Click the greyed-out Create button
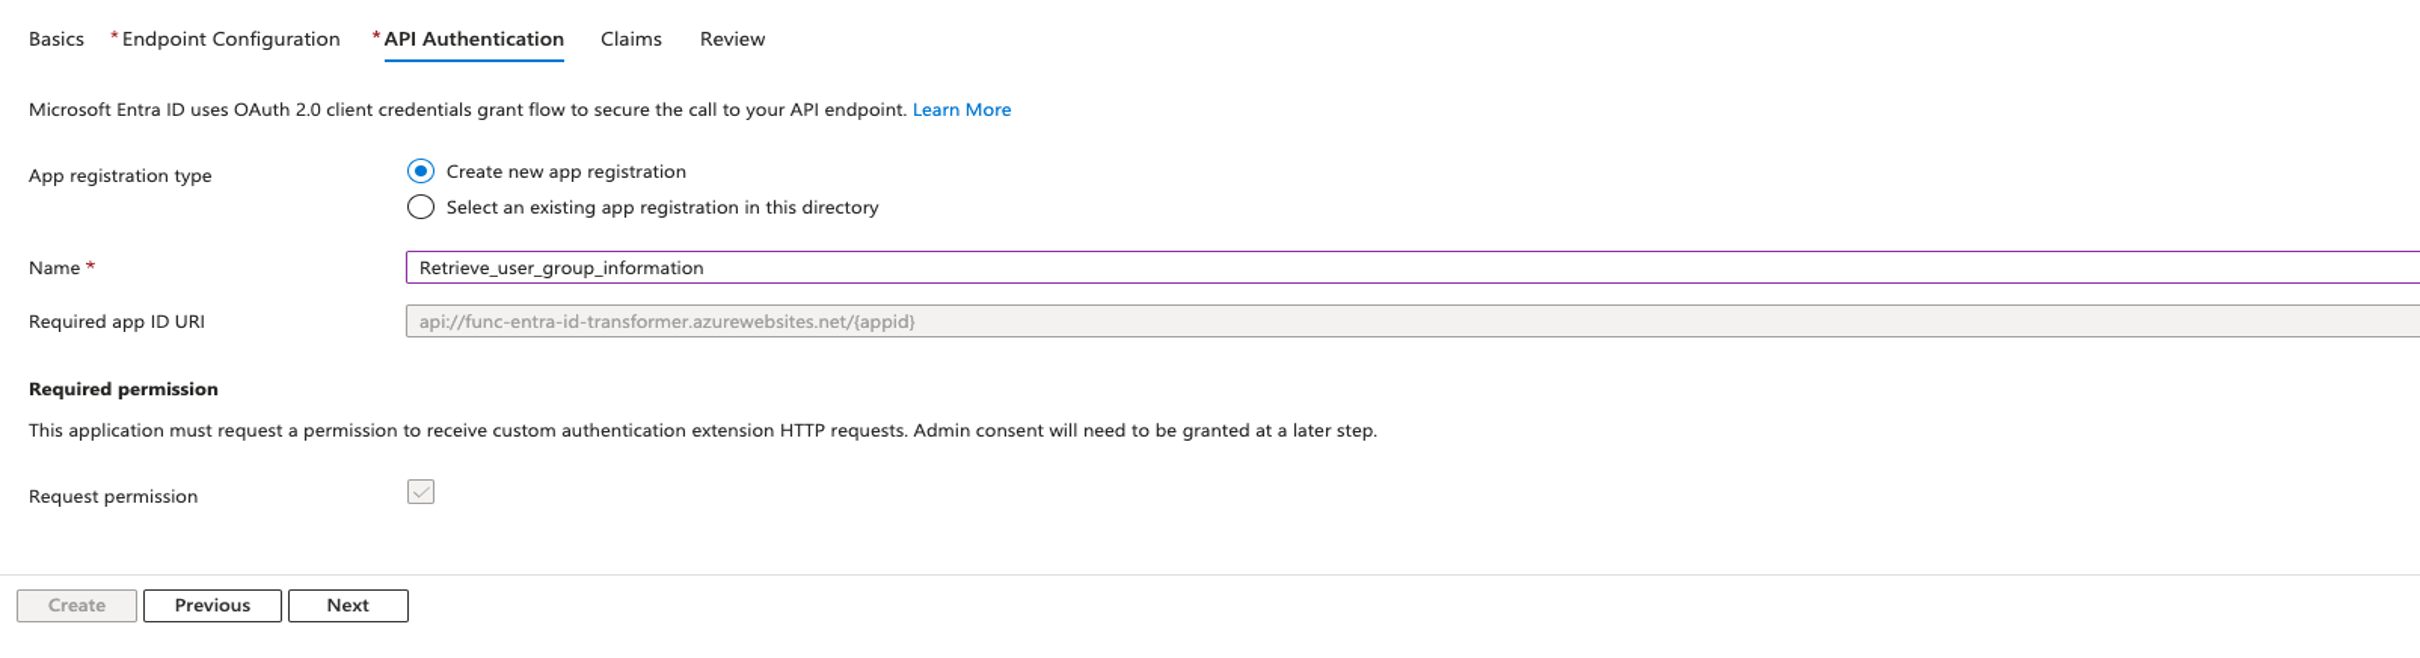Screen dimensions: 2420x658 pyautogui.click(x=77, y=606)
